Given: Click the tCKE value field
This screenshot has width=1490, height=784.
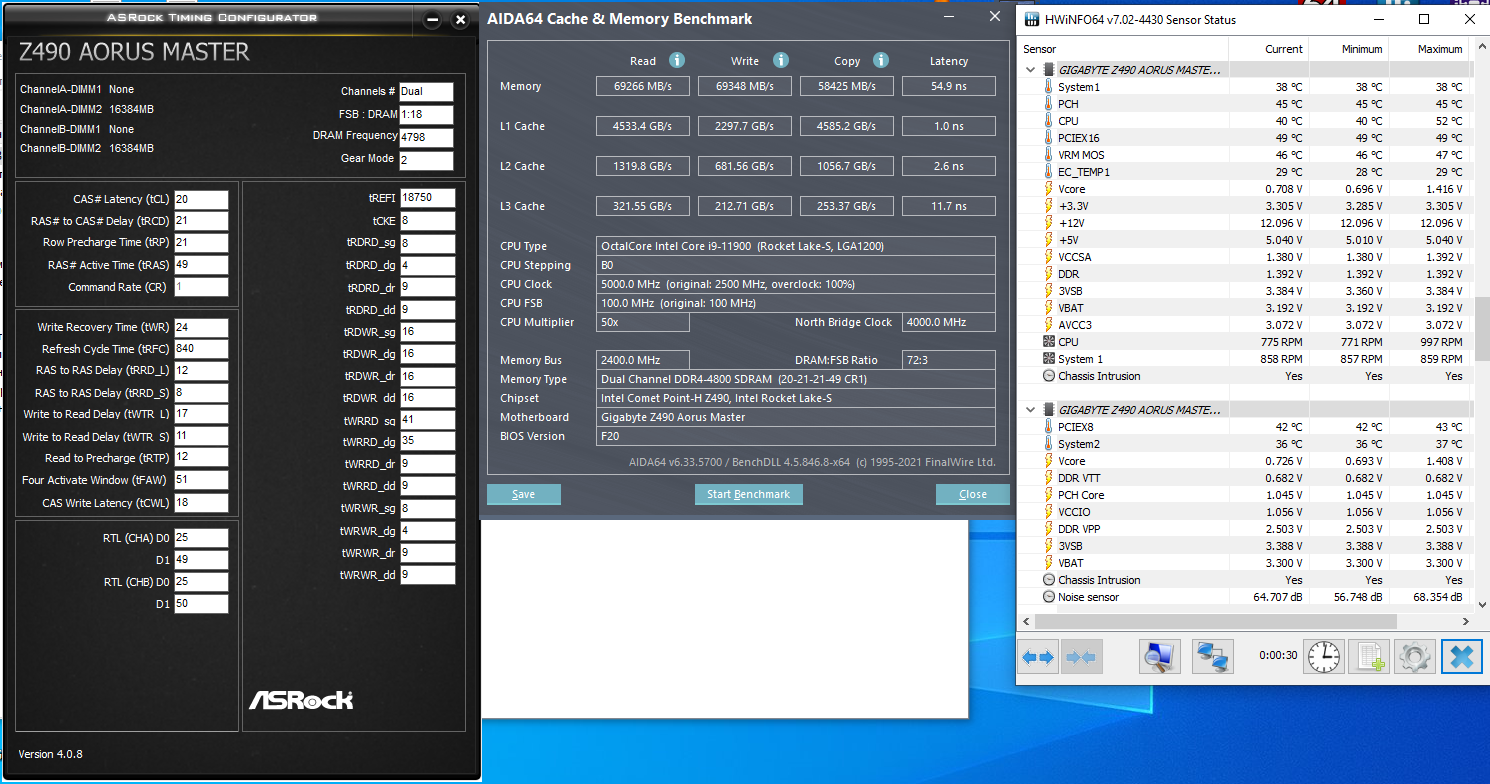Looking at the screenshot, I should point(427,220).
